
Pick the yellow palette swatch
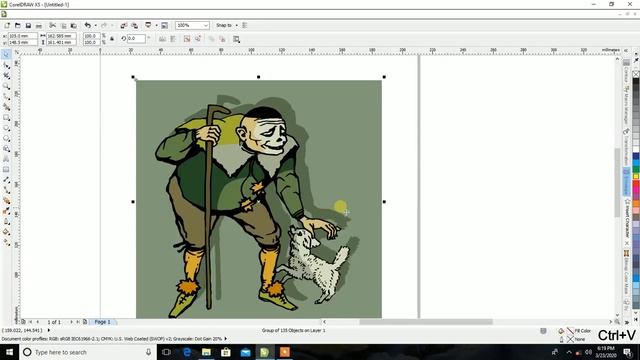point(636,176)
